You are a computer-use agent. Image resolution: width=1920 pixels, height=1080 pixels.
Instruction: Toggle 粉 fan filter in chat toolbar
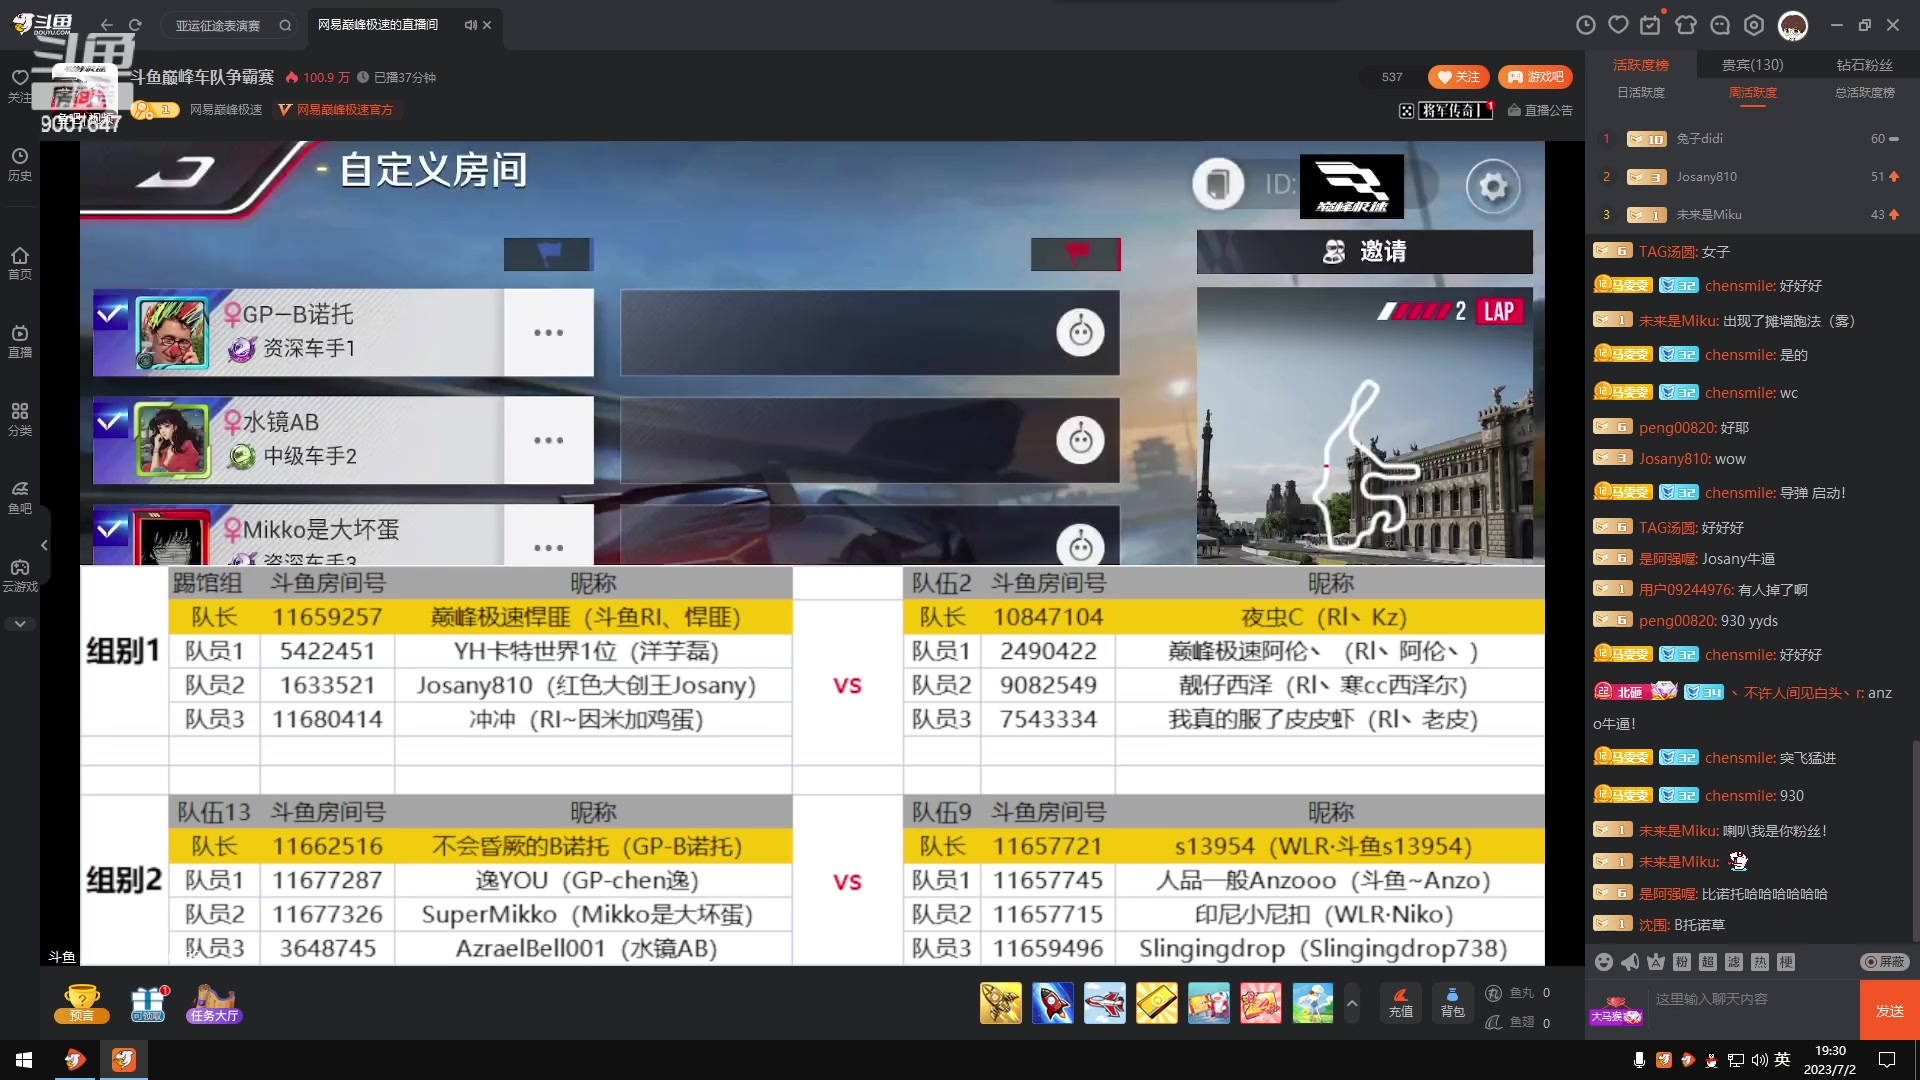[1682, 961]
